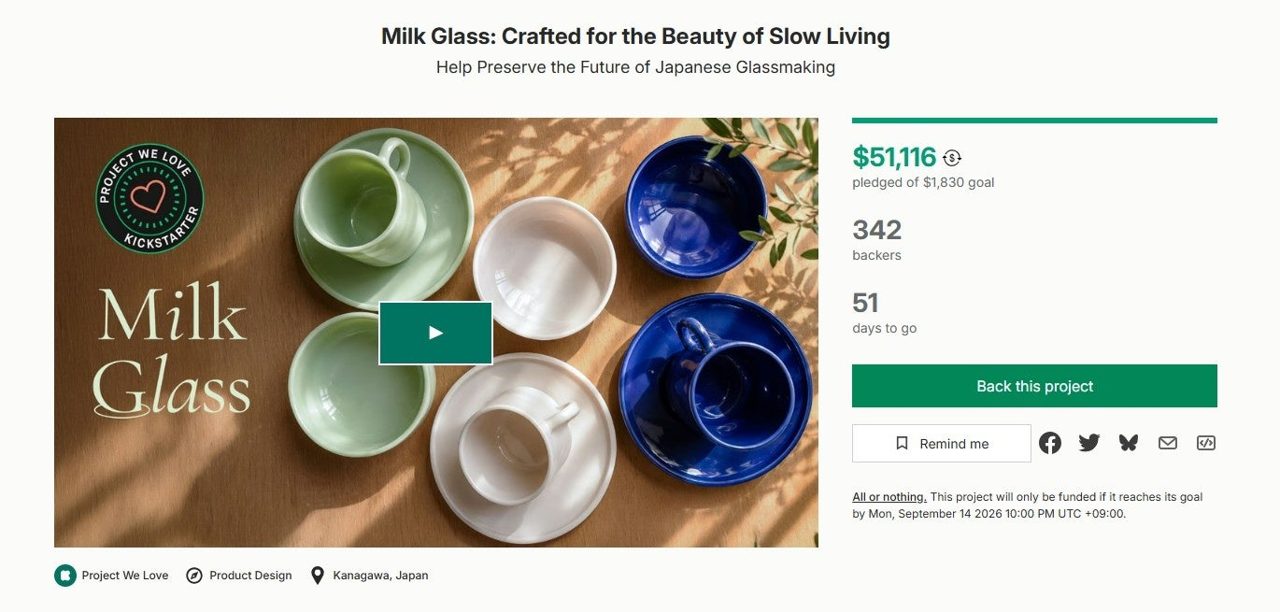Open the embed code icon
This screenshot has height=612, width=1280.
1206,443
